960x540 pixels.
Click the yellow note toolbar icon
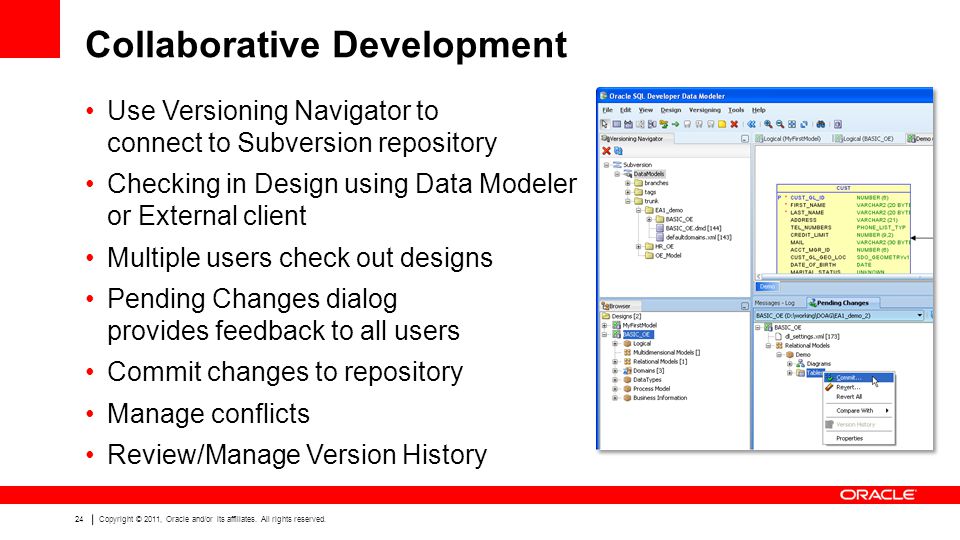tap(722, 124)
